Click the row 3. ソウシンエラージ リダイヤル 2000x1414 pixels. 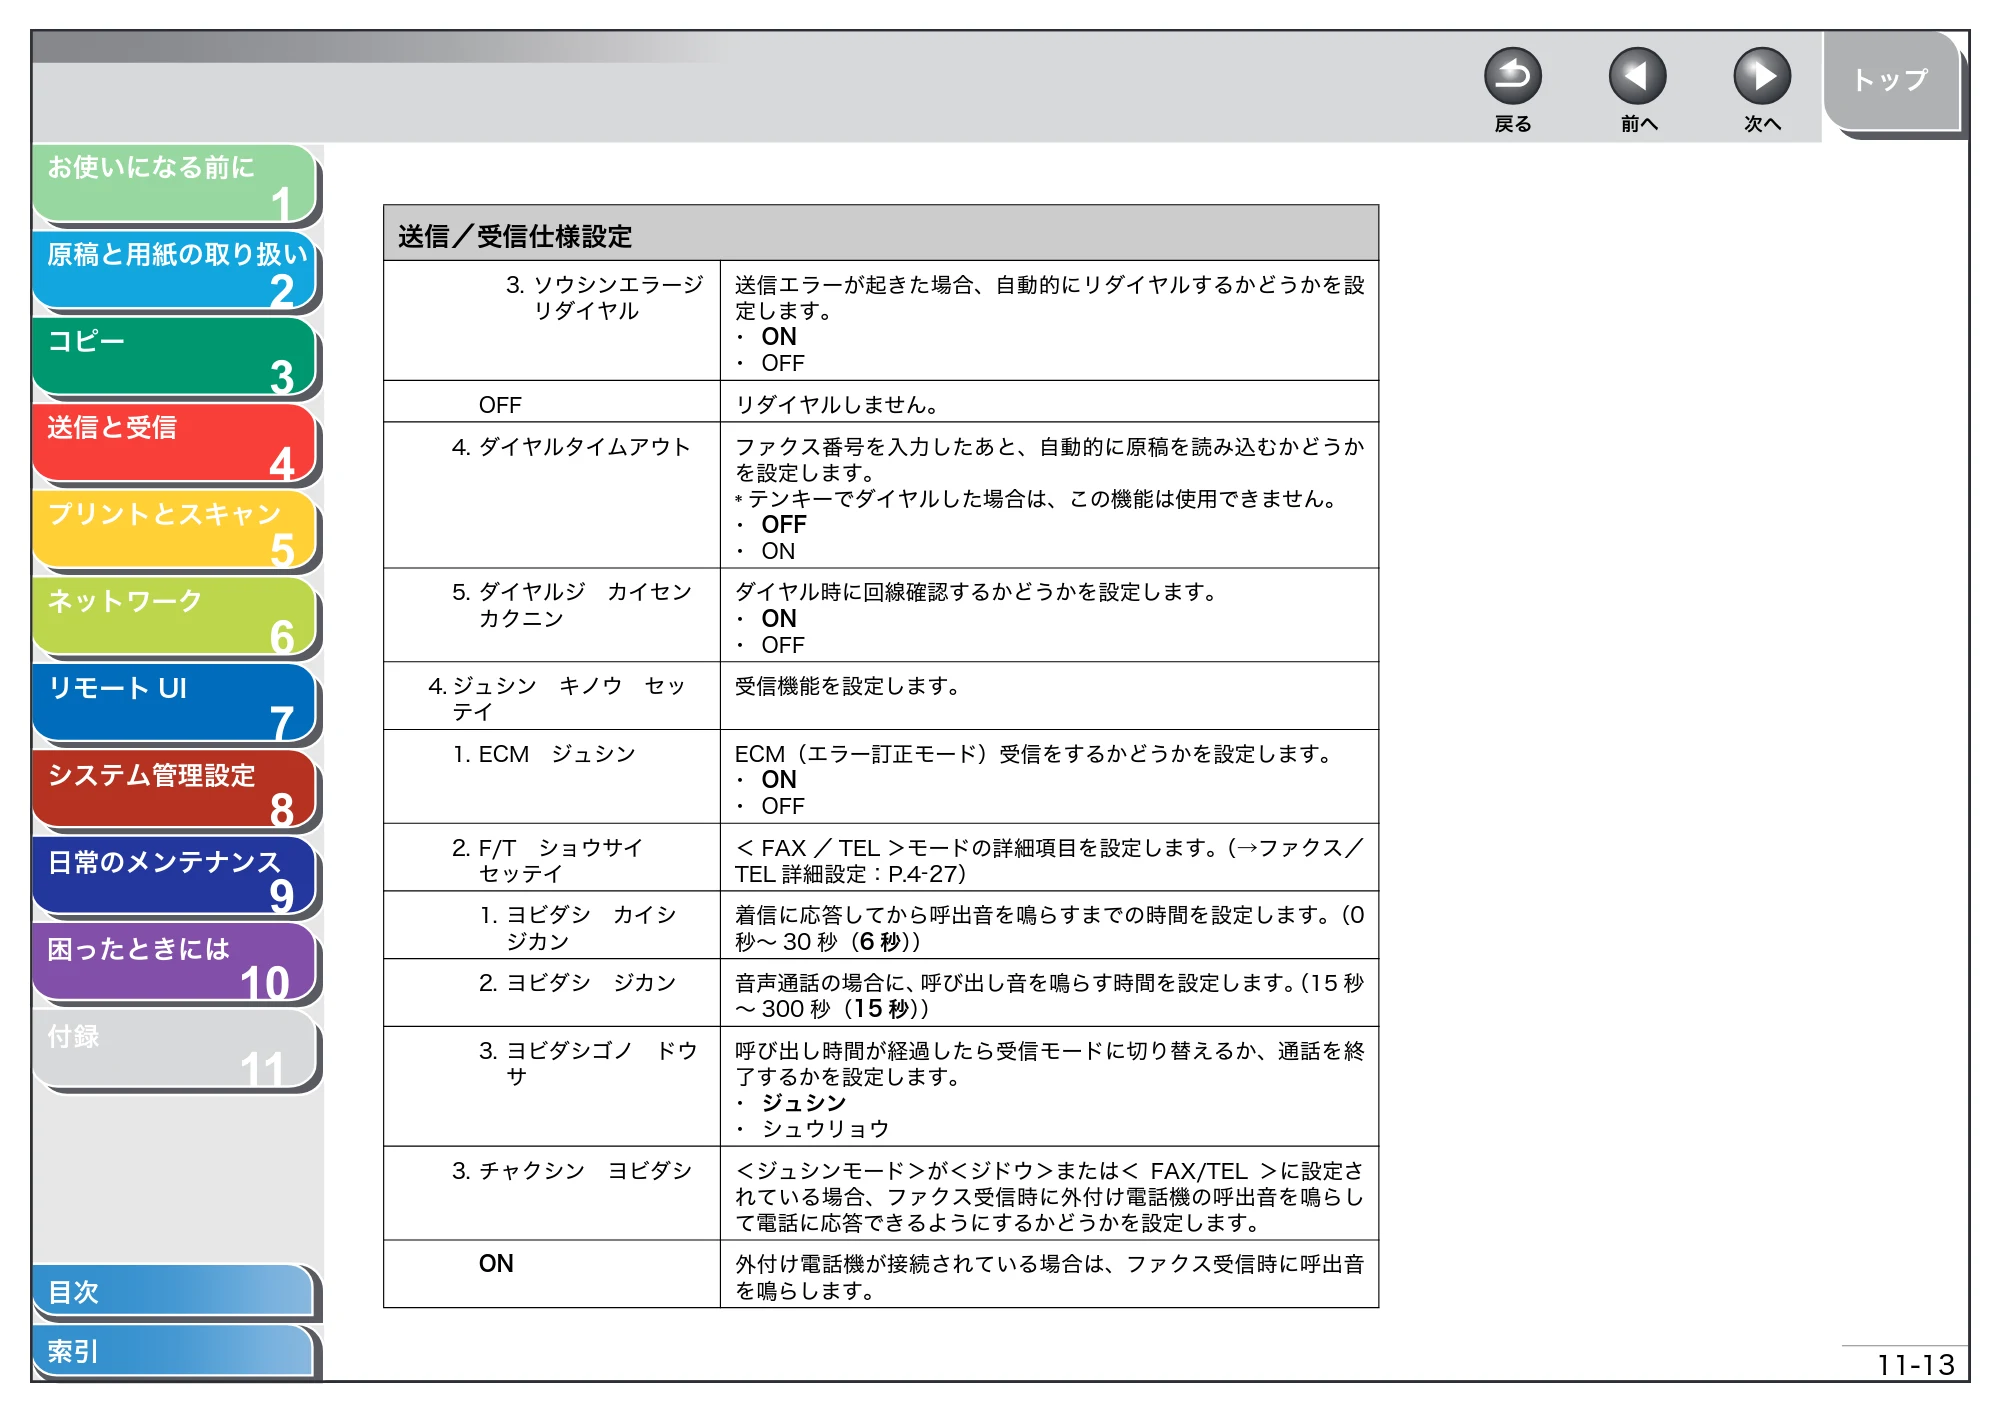coord(881,321)
